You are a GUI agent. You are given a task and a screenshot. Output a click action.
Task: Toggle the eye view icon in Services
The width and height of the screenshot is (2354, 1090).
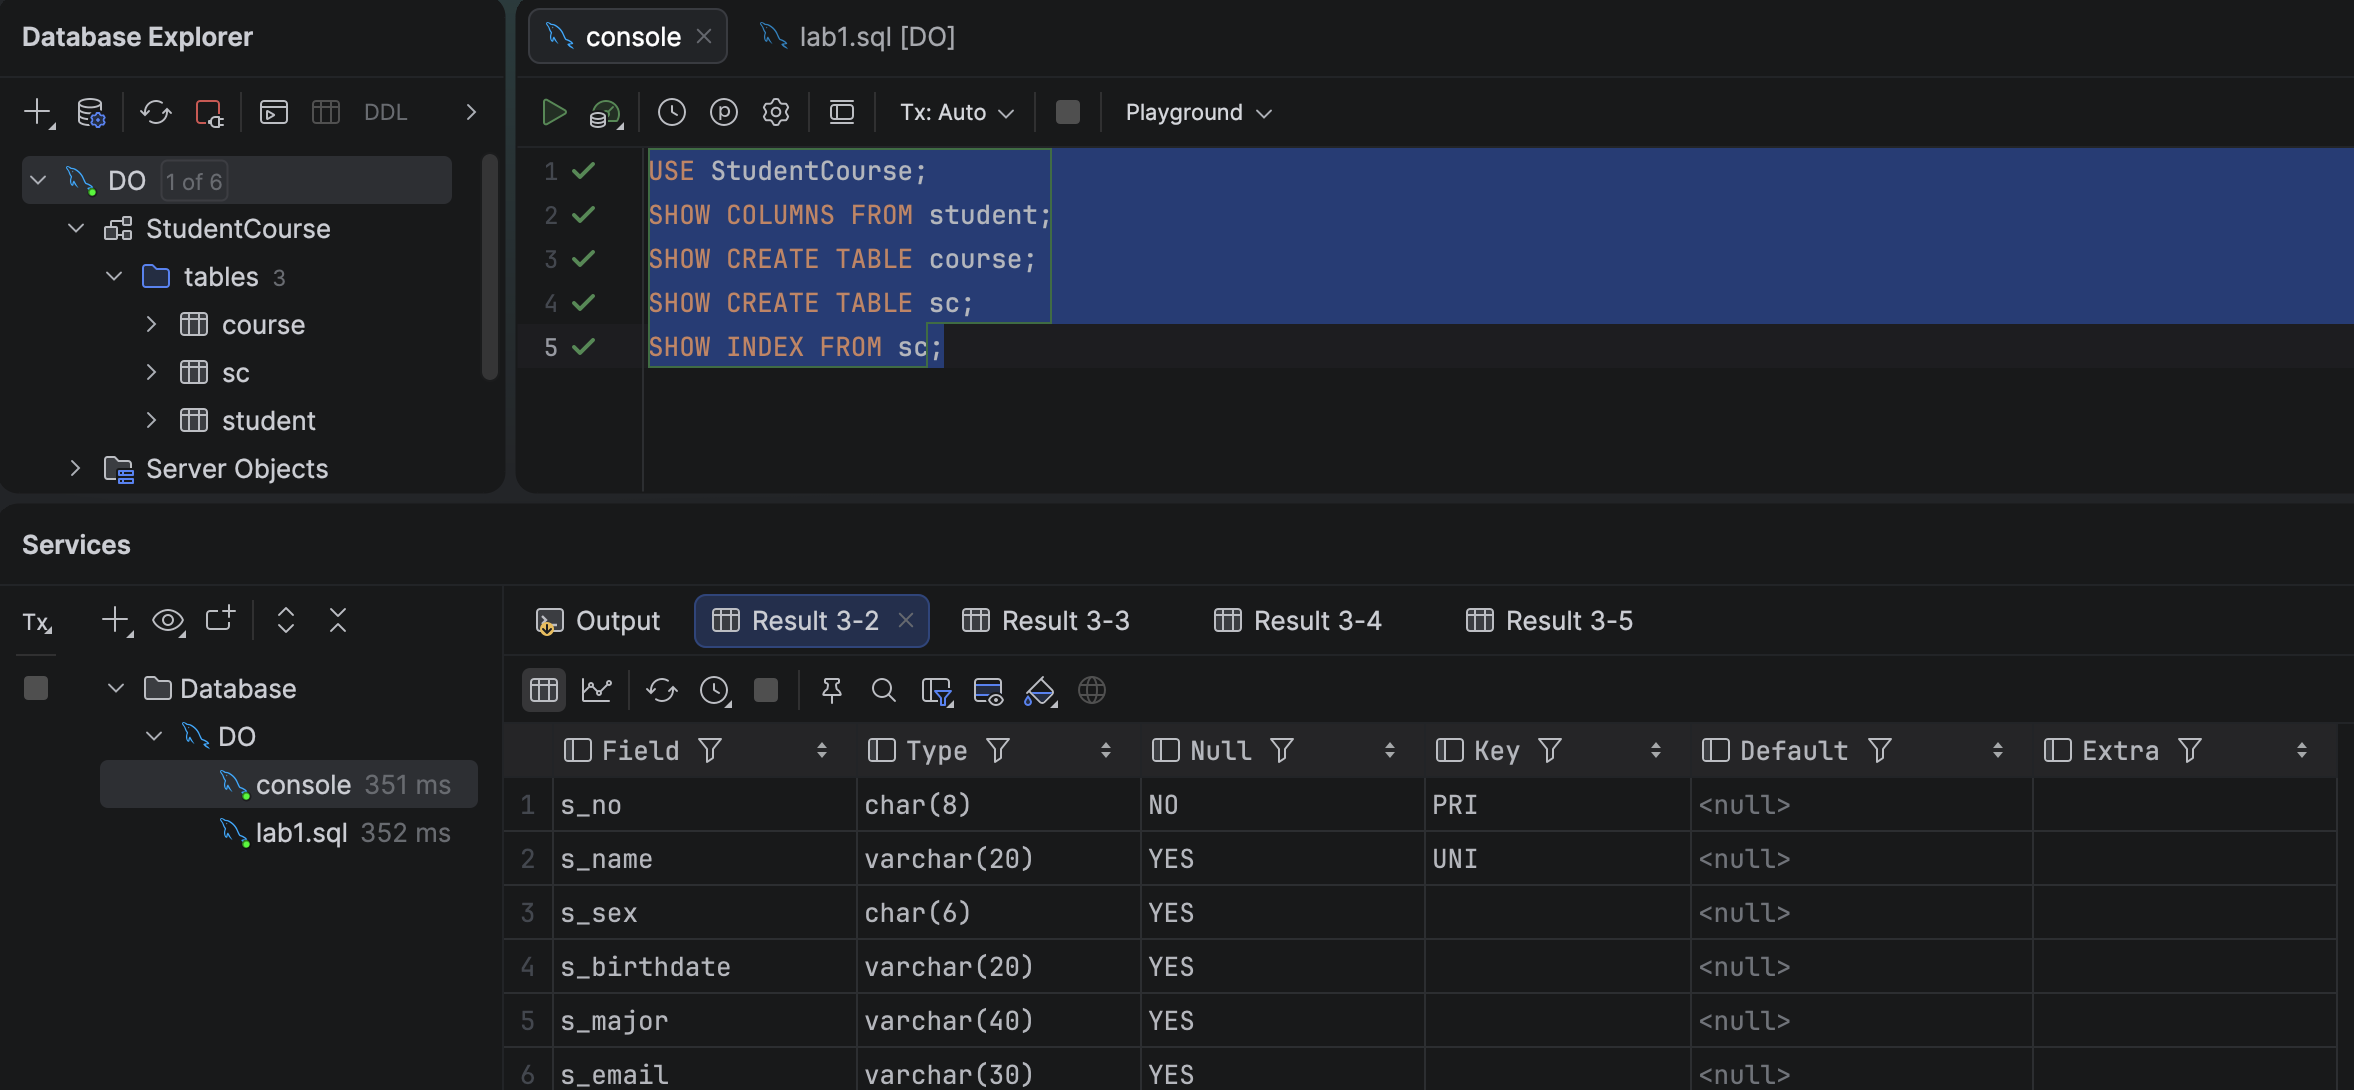[x=168, y=621]
